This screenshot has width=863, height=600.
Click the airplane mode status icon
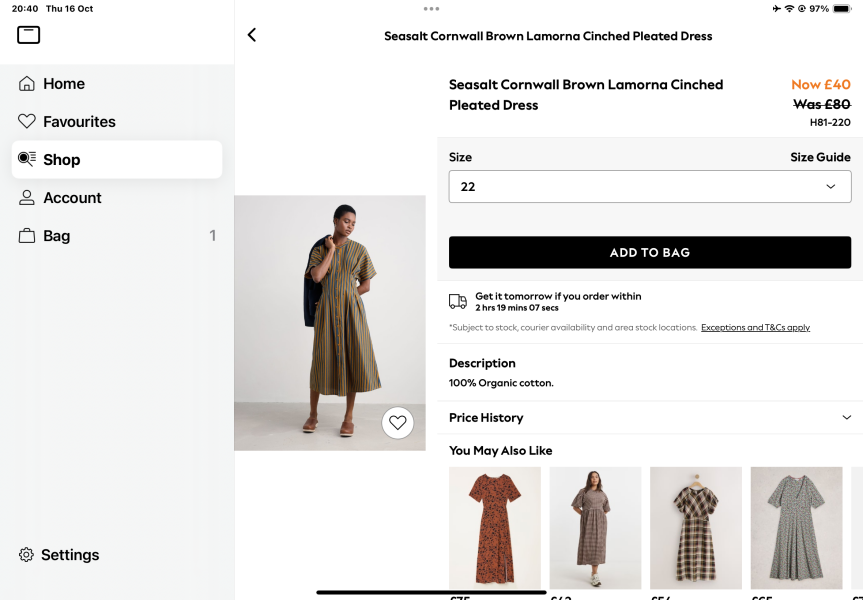tap(776, 9)
